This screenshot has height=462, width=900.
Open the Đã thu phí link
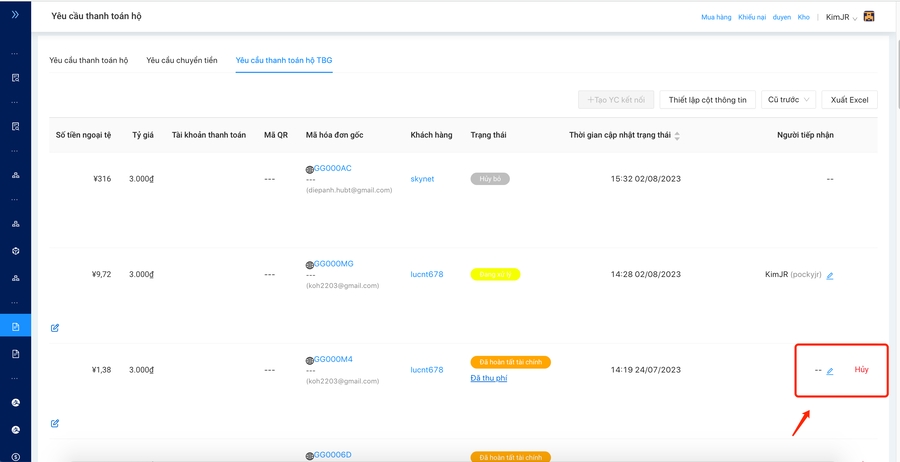pyautogui.click(x=488, y=378)
